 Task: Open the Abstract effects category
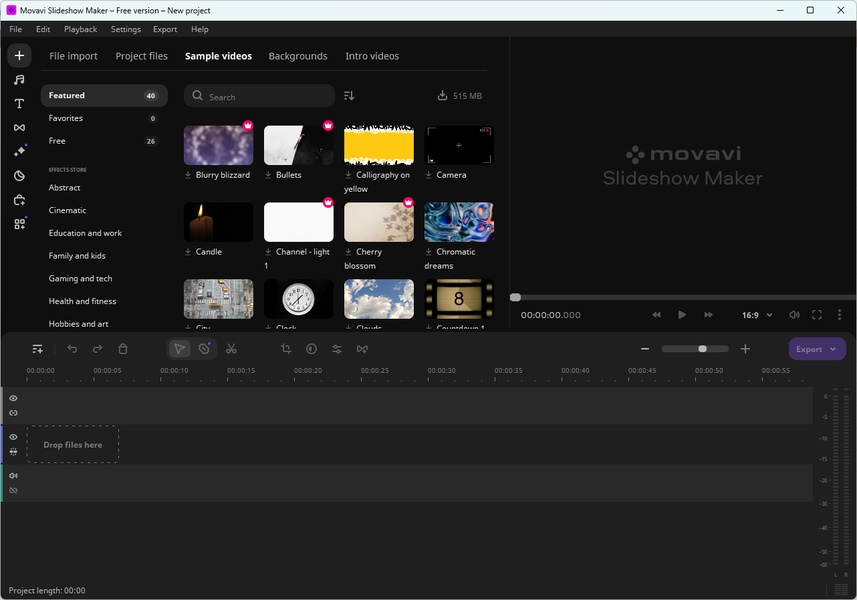(64, 187)
